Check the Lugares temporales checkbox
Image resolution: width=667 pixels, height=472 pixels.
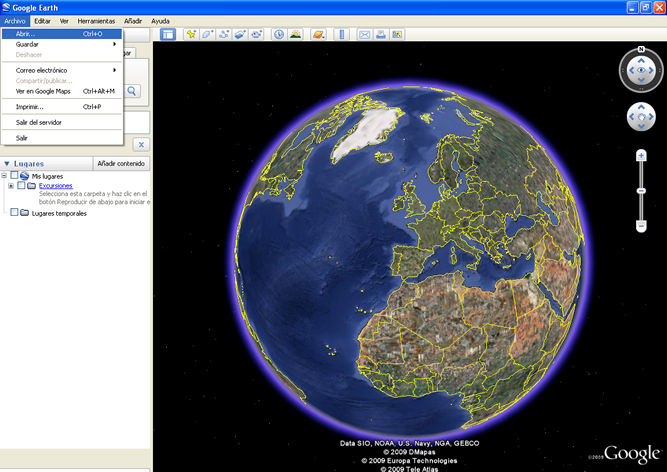14,213
